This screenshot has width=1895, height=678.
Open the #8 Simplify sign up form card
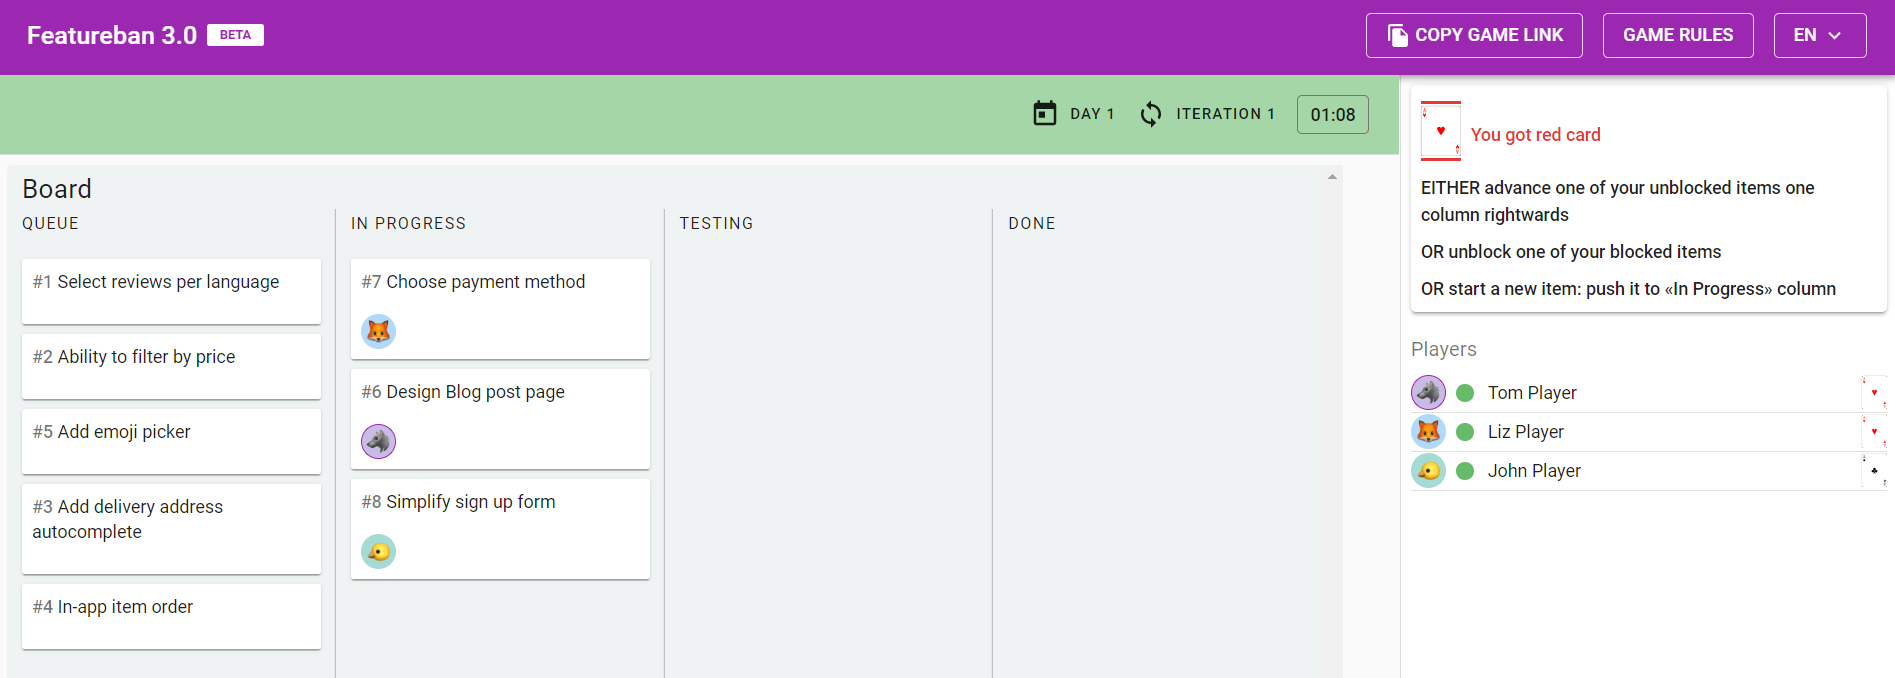(x=500, y=529)
